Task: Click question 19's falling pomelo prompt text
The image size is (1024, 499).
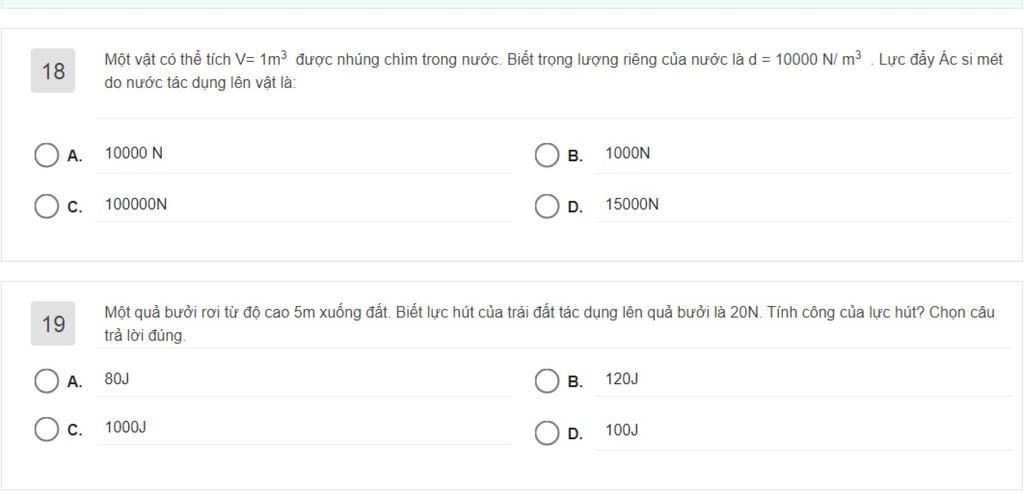Action: click(x=549, y=324)
